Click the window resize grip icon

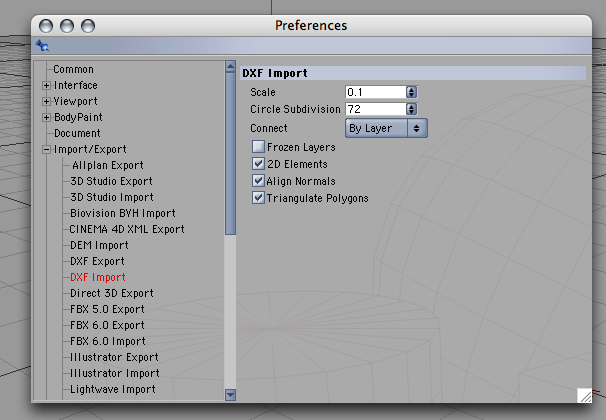[x=585, y=396]
